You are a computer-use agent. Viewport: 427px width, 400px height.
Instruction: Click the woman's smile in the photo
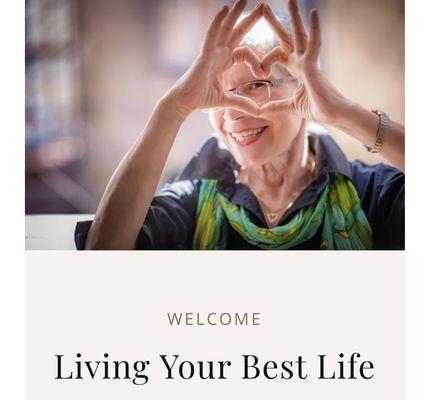coord(248,135)
